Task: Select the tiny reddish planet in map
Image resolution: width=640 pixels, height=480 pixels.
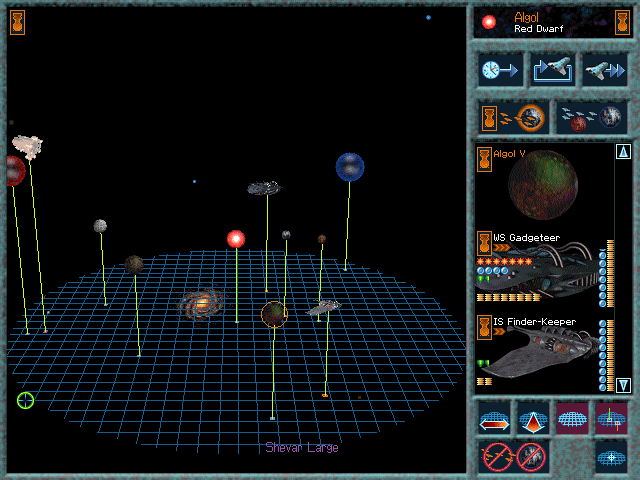Action: (x=322, y=239)
